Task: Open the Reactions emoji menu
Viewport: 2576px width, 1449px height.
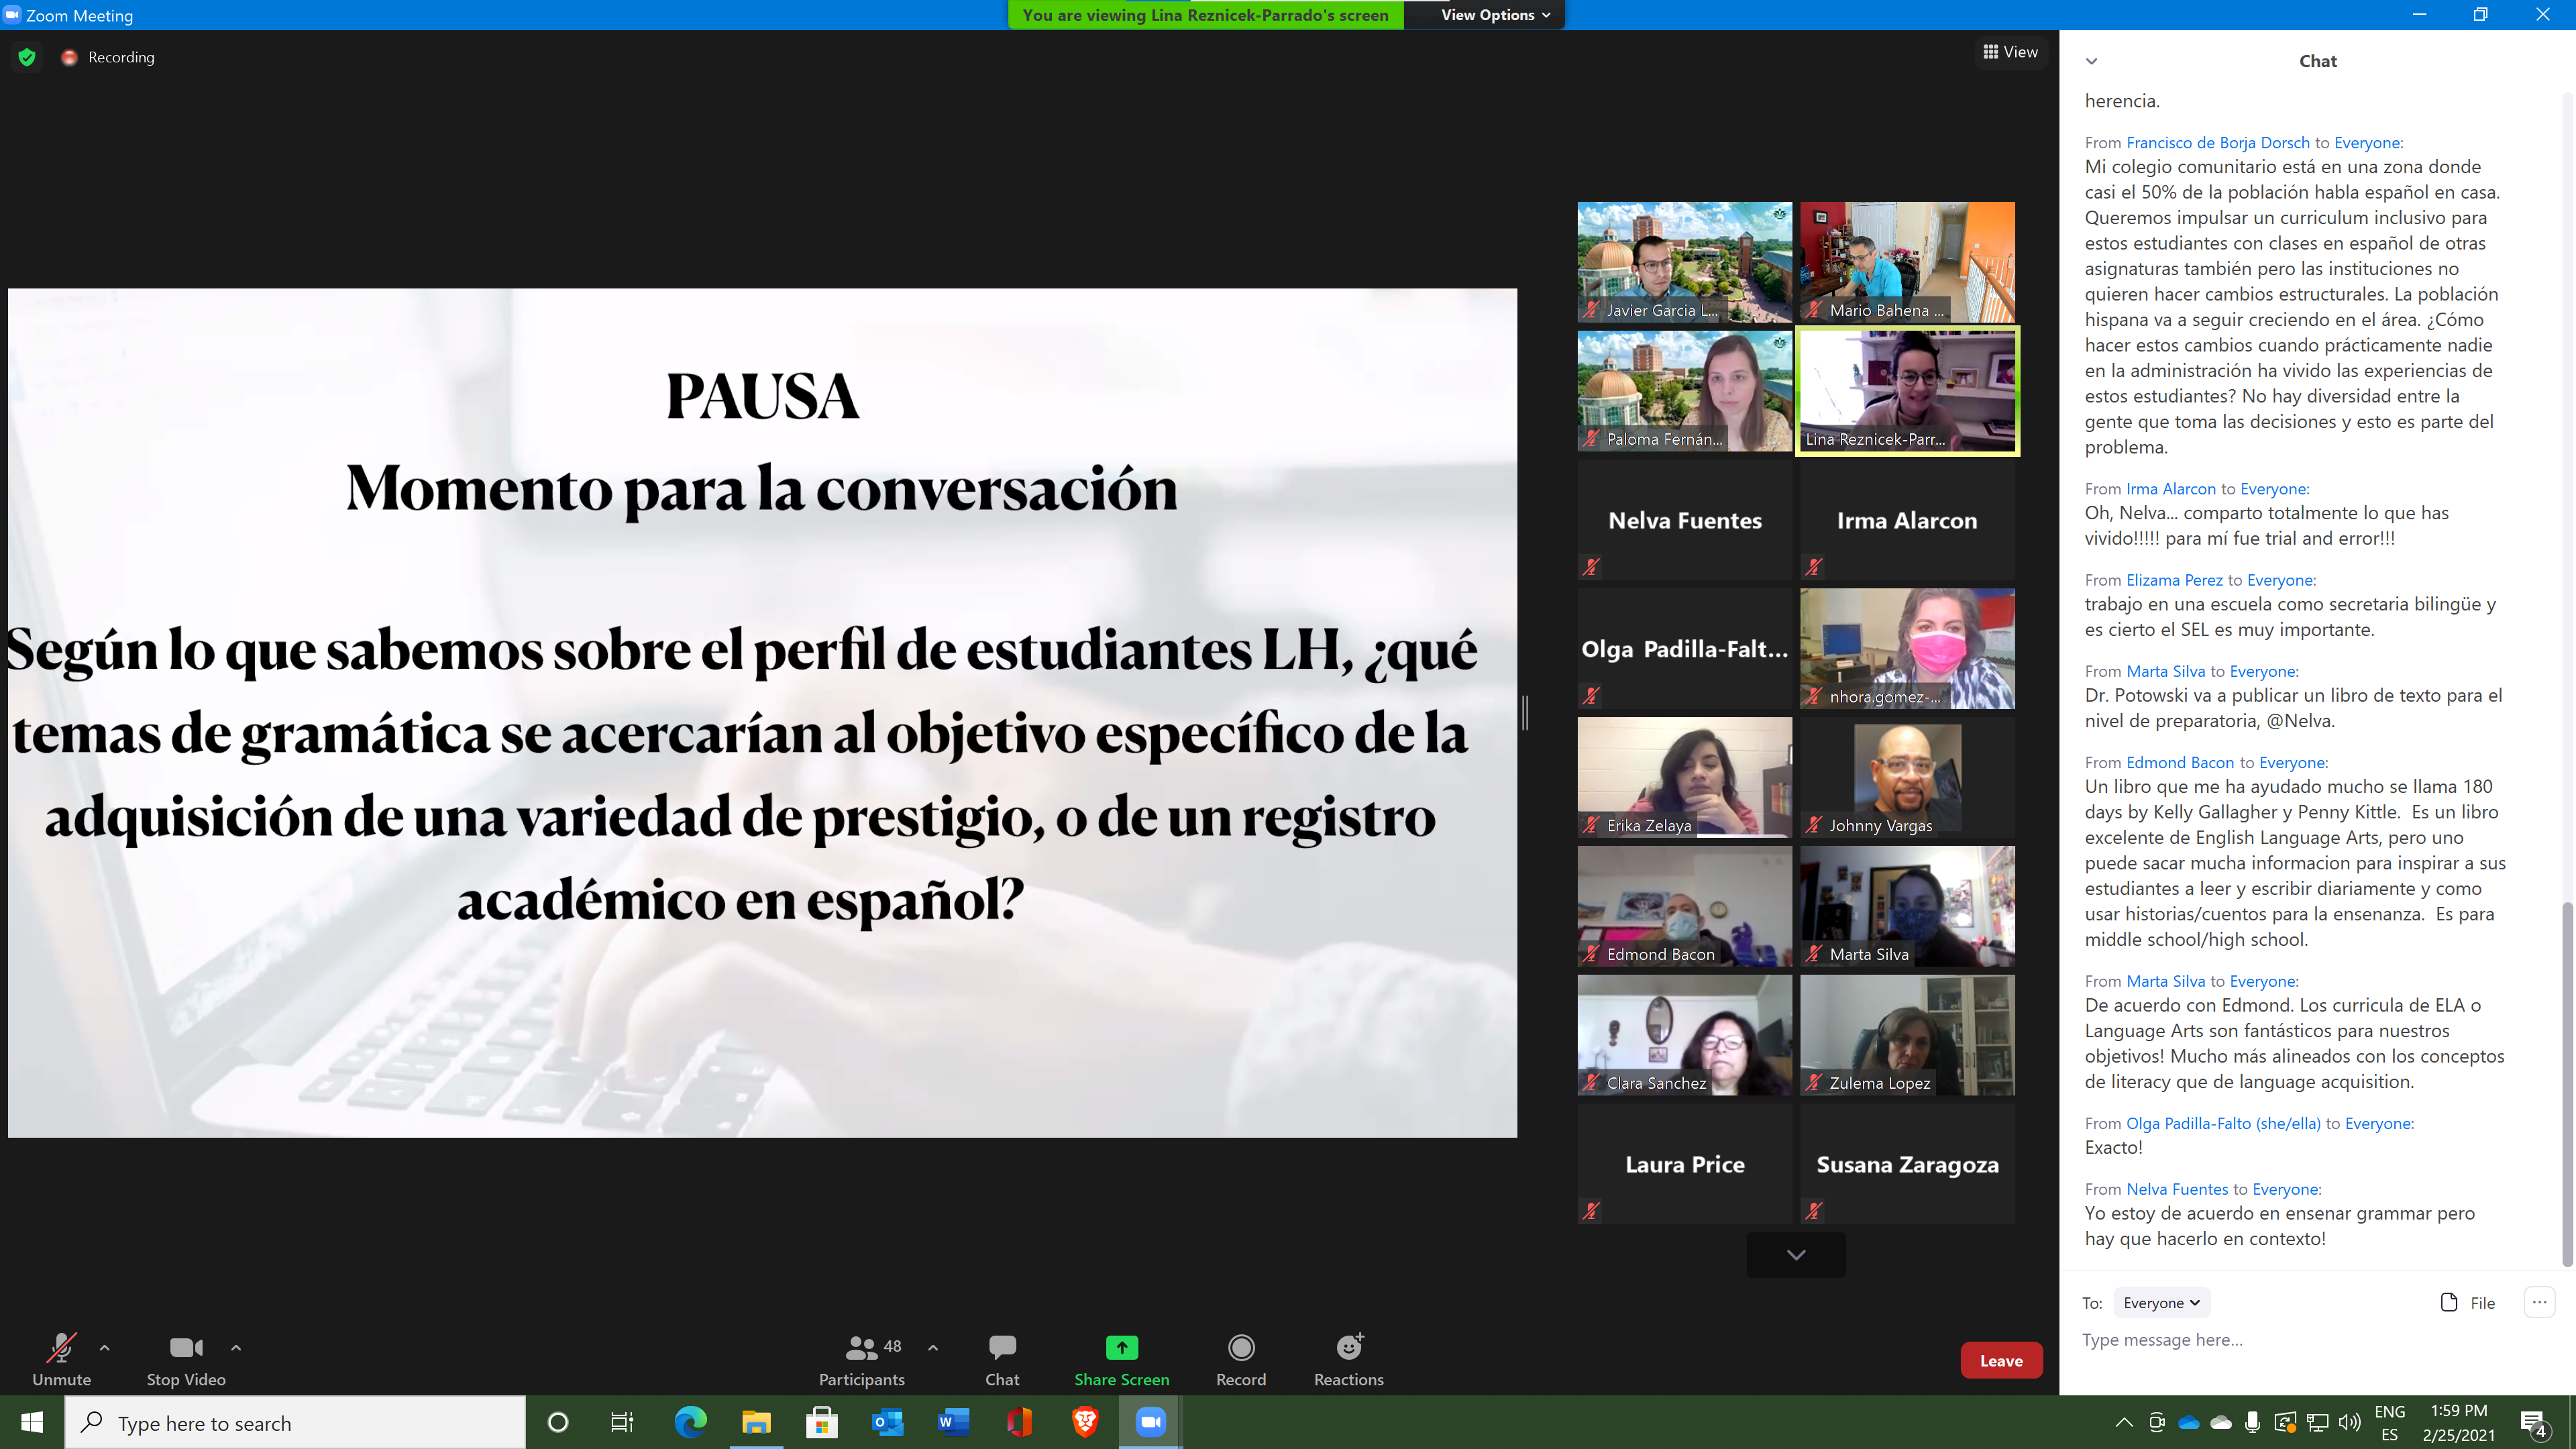Action: 1348,1347
